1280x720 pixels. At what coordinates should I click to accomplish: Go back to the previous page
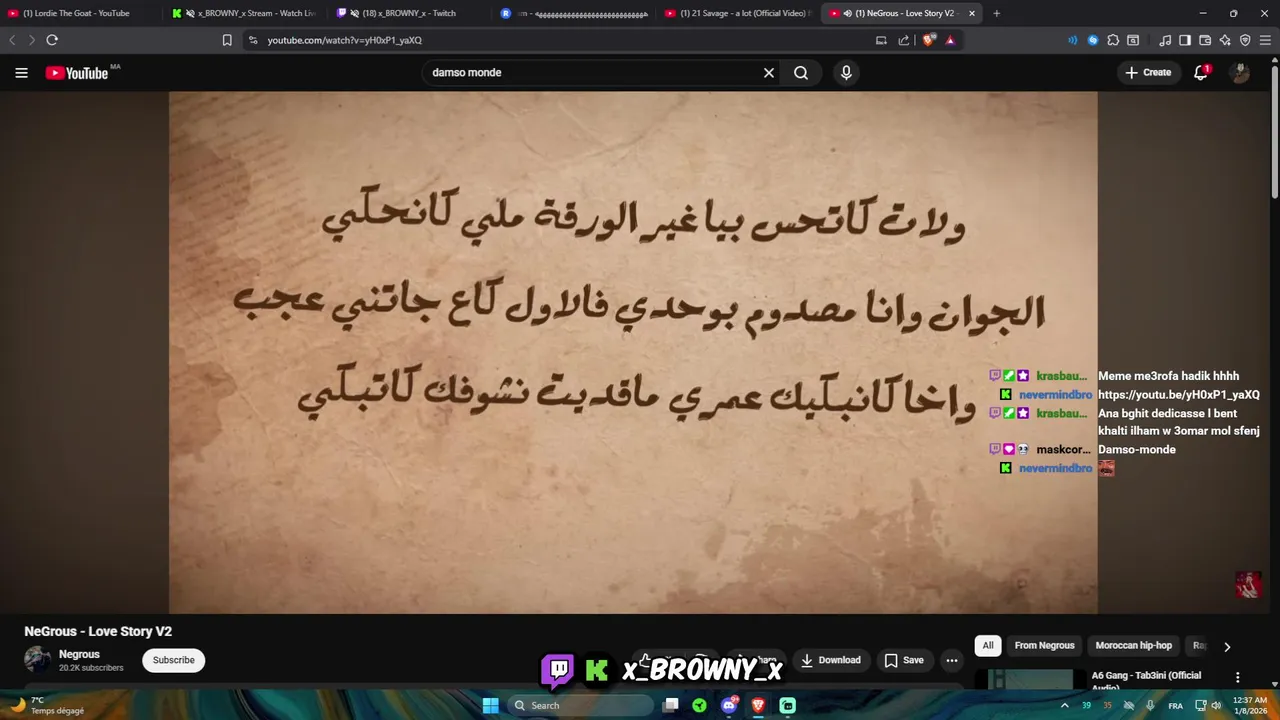(x=12, y=40)
